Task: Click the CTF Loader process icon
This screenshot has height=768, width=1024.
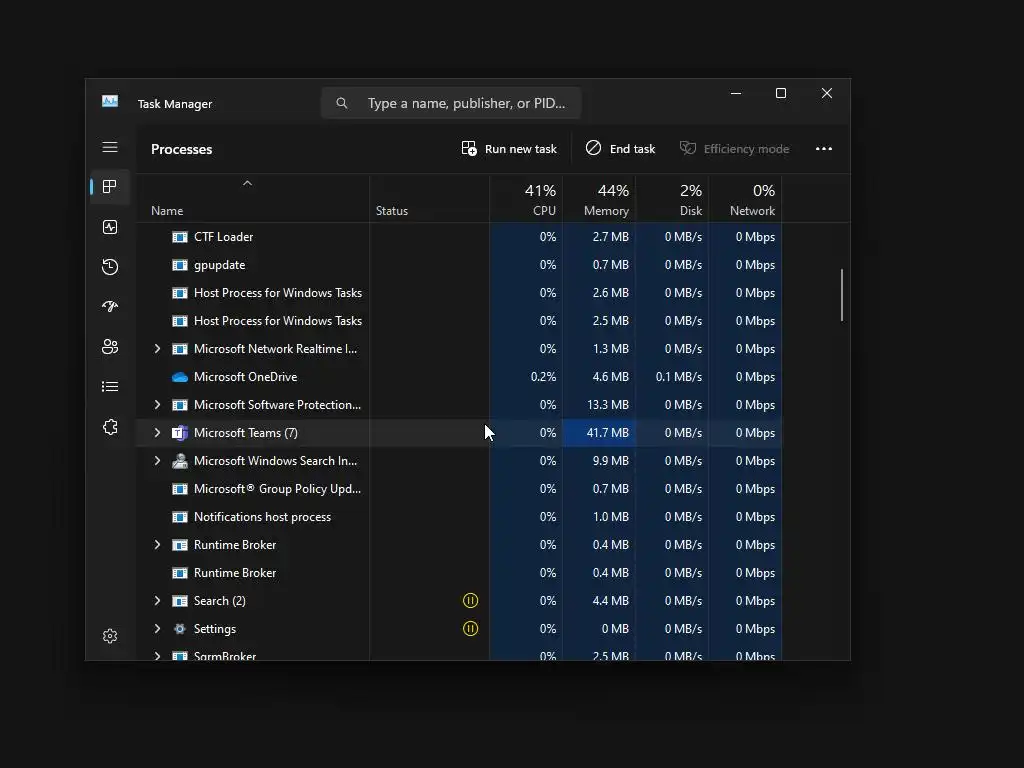Action: click(x=180, y=237)
